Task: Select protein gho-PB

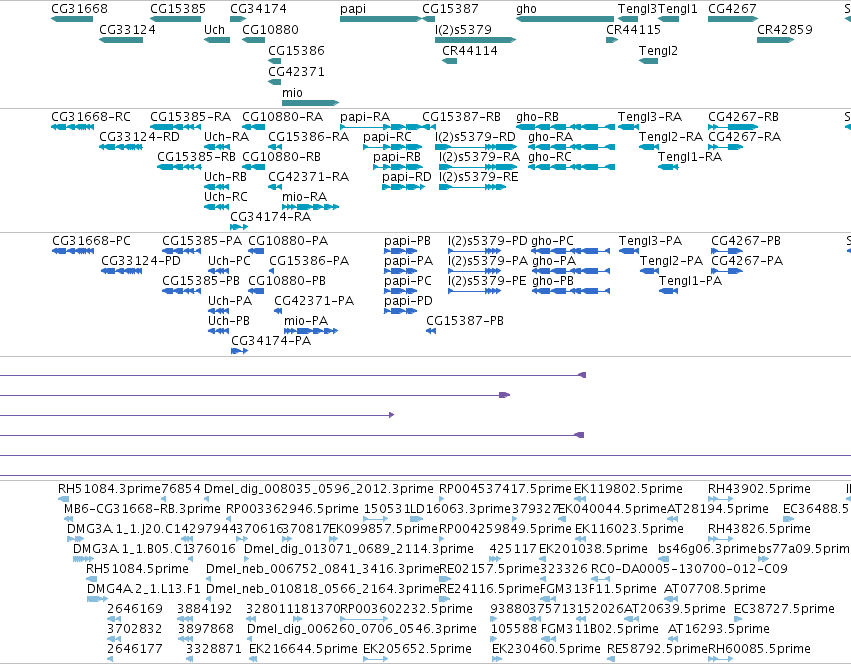Action: [x=571, y=291]
